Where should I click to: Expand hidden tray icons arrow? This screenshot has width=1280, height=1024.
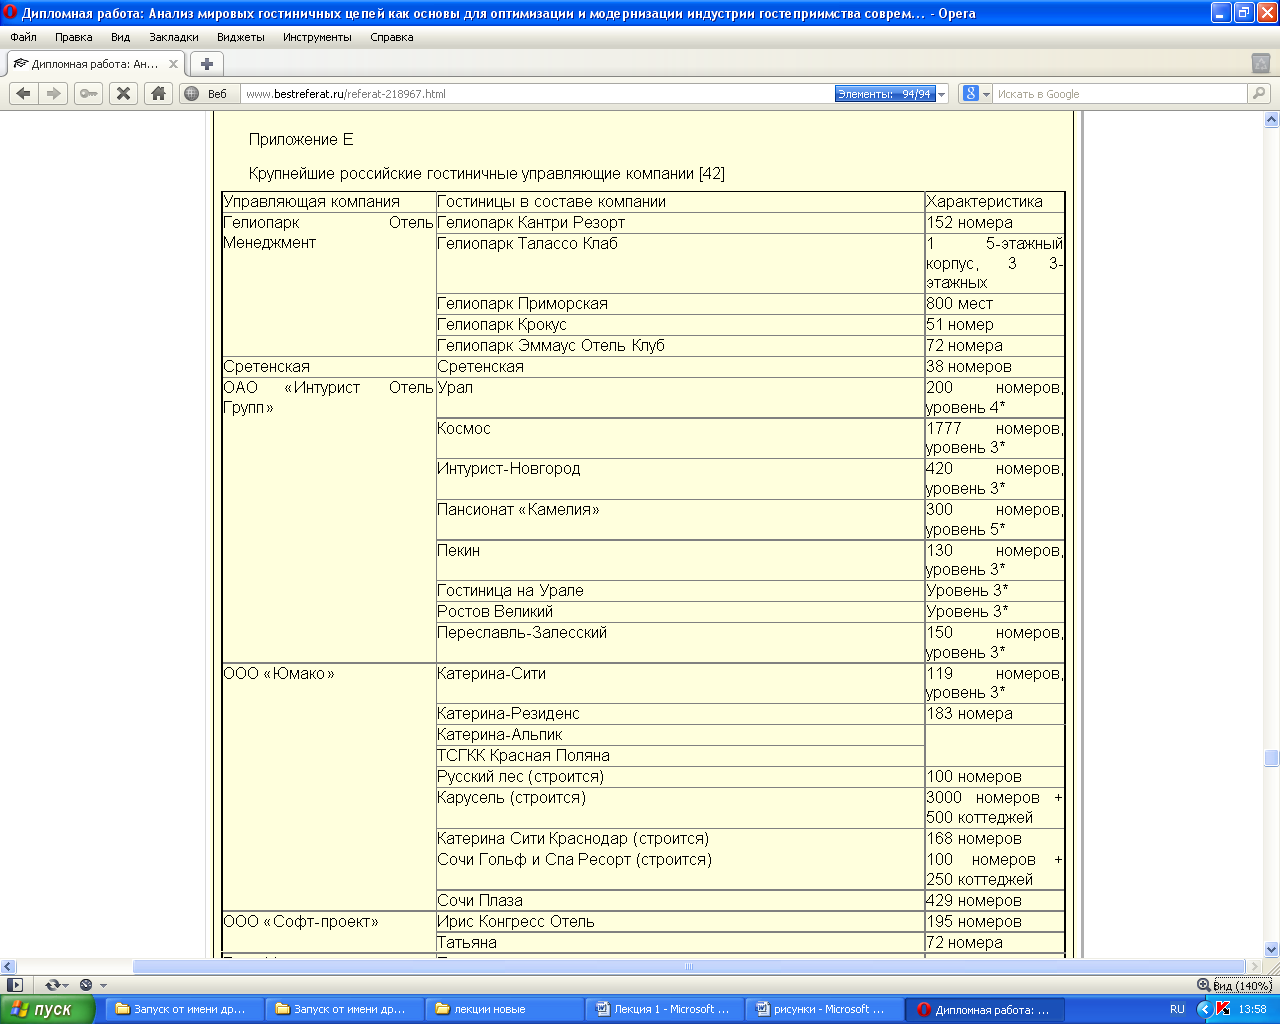click(1204, 1009)
